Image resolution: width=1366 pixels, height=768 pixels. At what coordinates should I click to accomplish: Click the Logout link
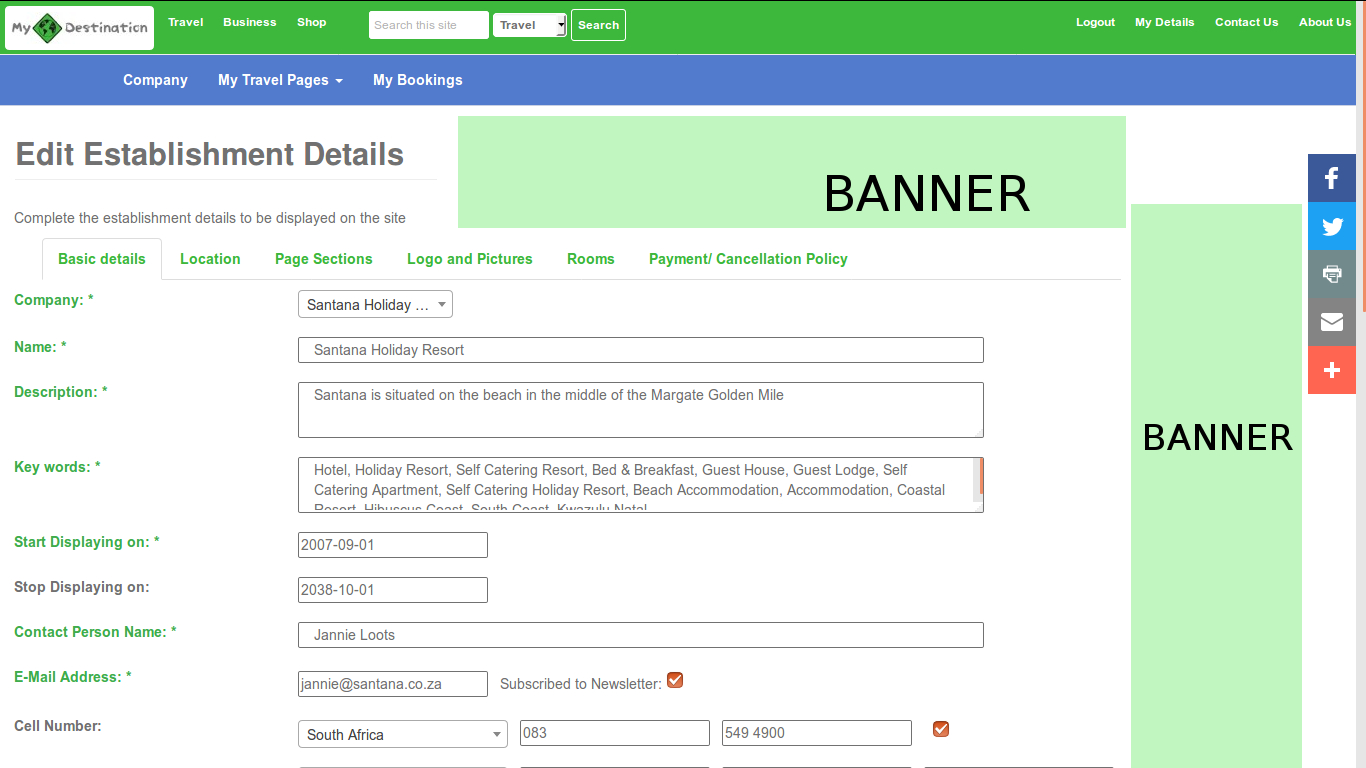coord(1095,22)
